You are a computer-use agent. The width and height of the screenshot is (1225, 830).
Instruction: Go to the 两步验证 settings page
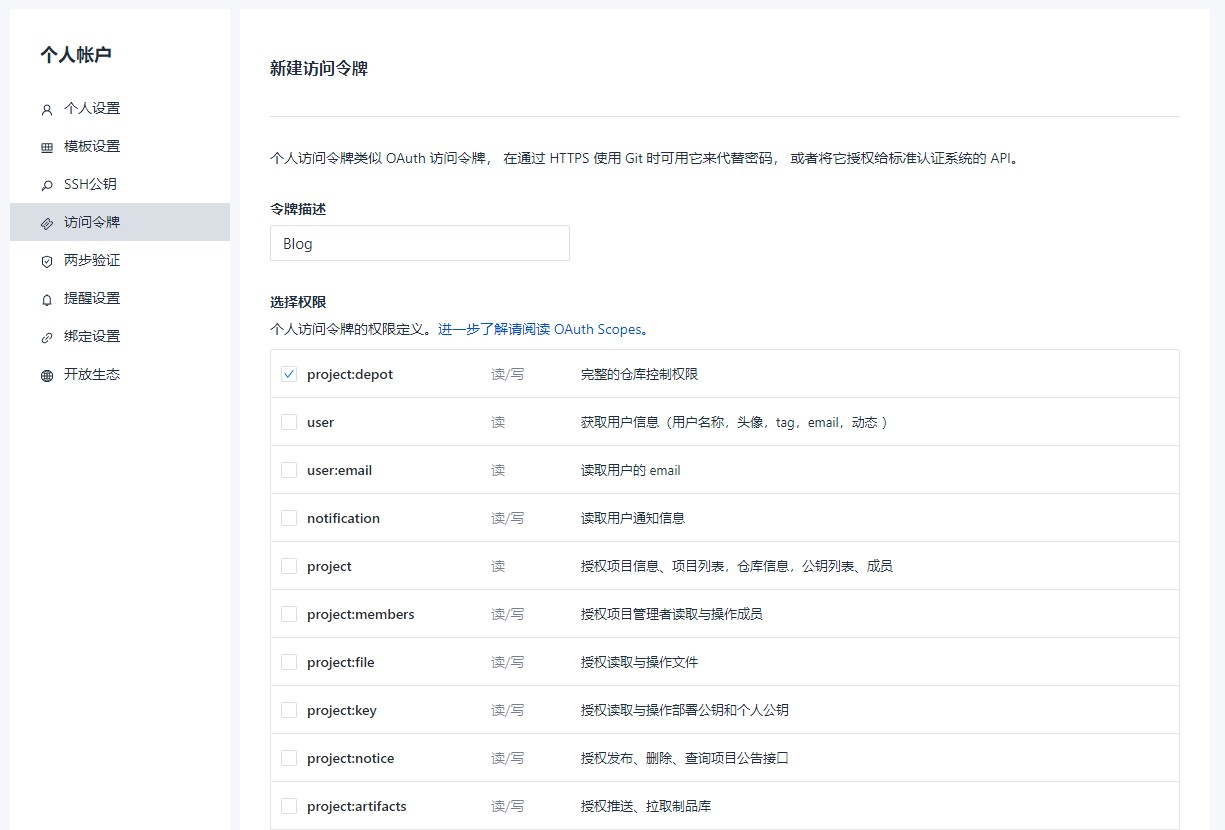coord(92,260)
